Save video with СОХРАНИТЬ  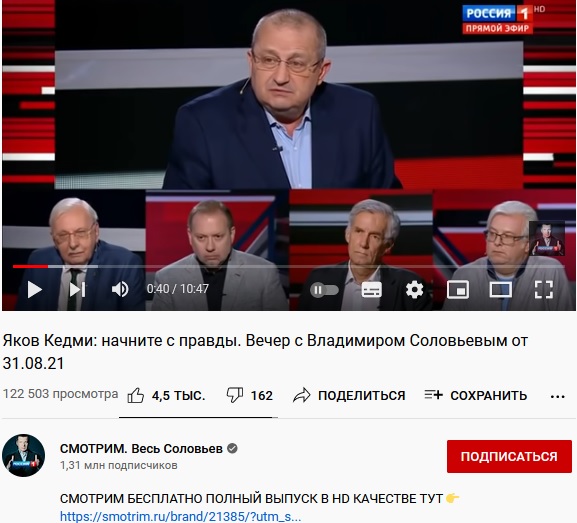click(x=475, y=396)
